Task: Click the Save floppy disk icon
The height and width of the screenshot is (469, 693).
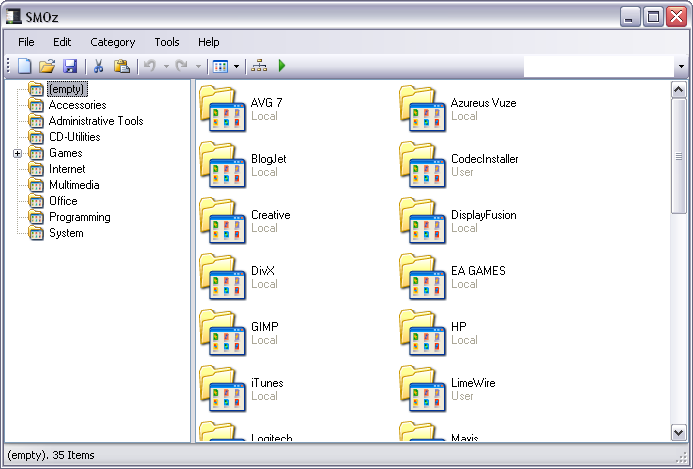Action: 70,66
